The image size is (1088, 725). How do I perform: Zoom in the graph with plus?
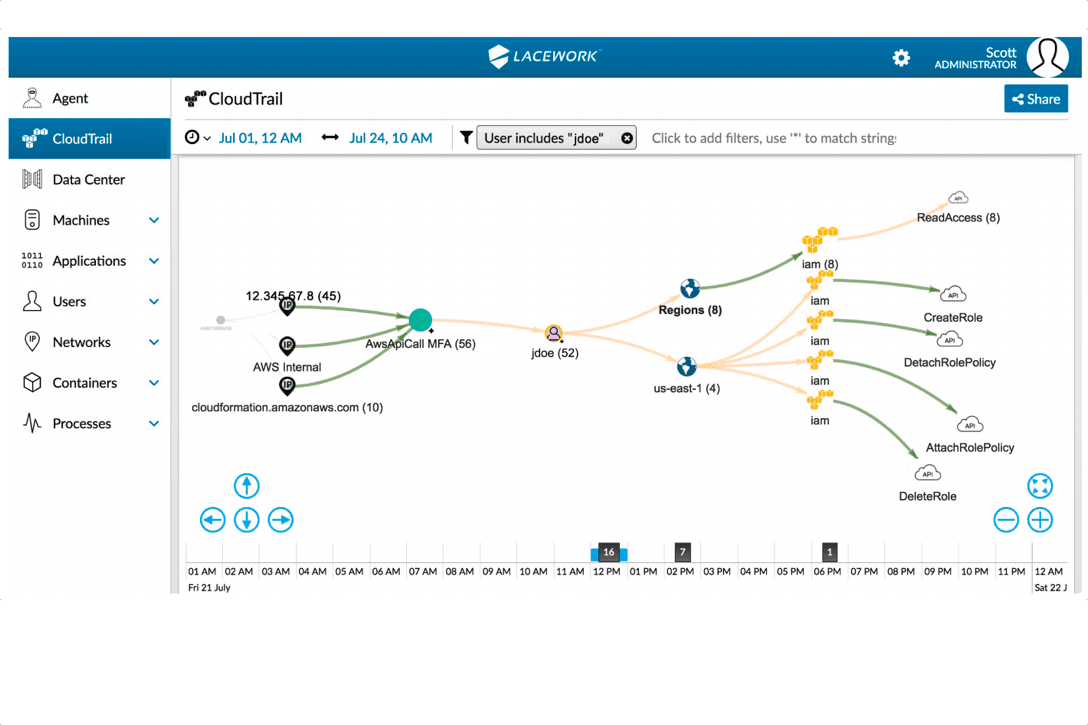tap(1039, 520)
